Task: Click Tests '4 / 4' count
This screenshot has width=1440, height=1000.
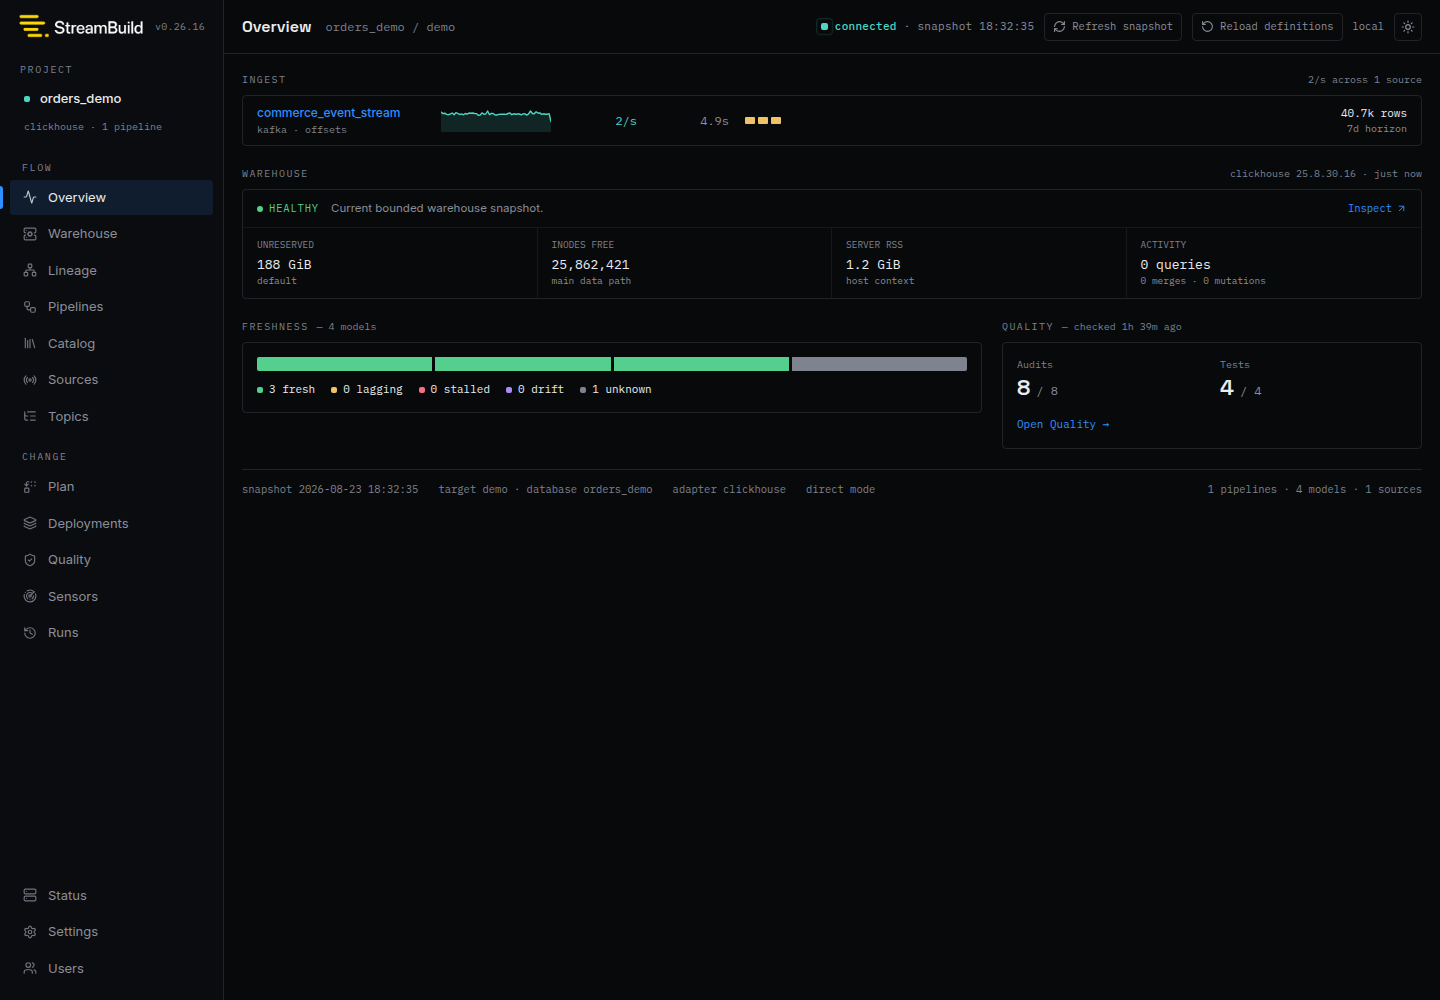Action: 1241,388
